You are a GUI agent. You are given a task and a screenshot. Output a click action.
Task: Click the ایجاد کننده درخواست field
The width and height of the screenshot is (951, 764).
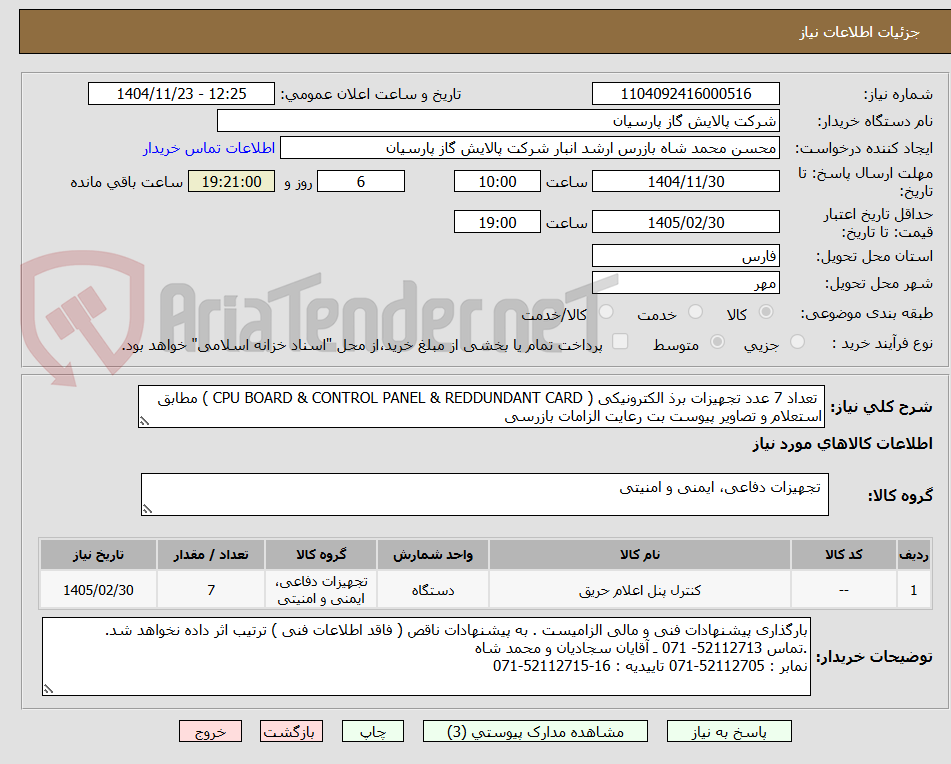pyautogui.click(x=529, y=149)
